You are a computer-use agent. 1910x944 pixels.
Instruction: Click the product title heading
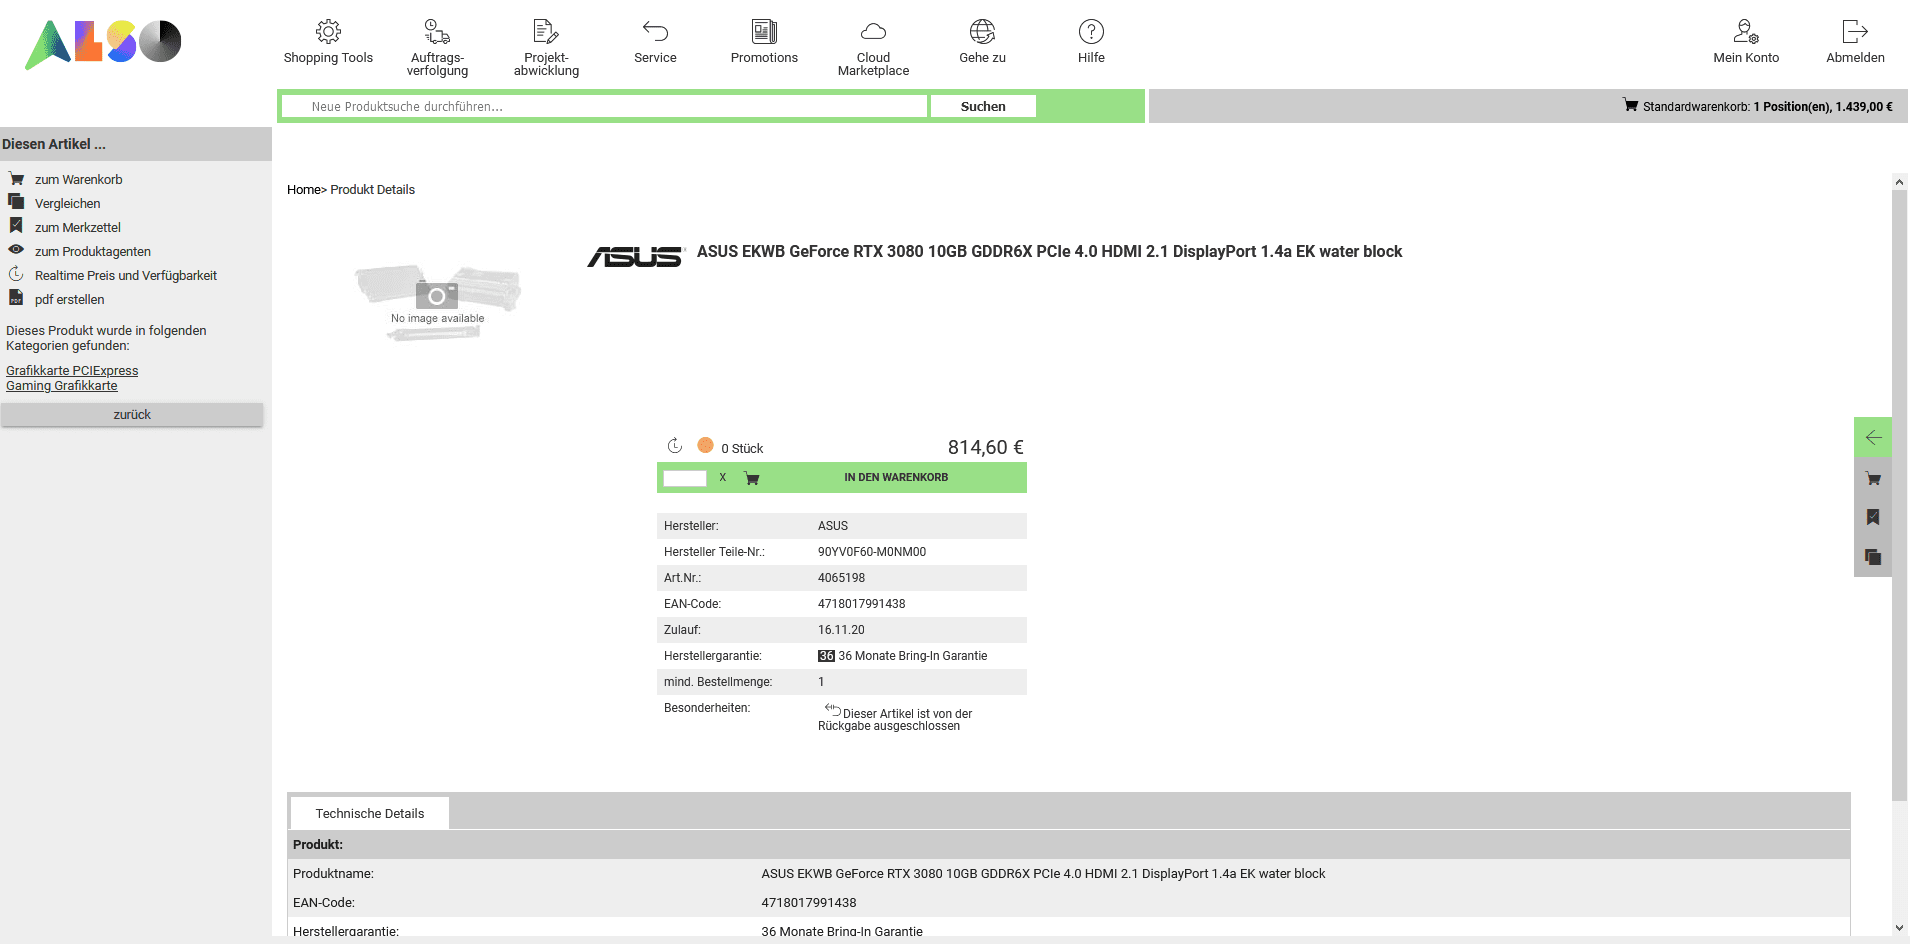coord(1049,252)
